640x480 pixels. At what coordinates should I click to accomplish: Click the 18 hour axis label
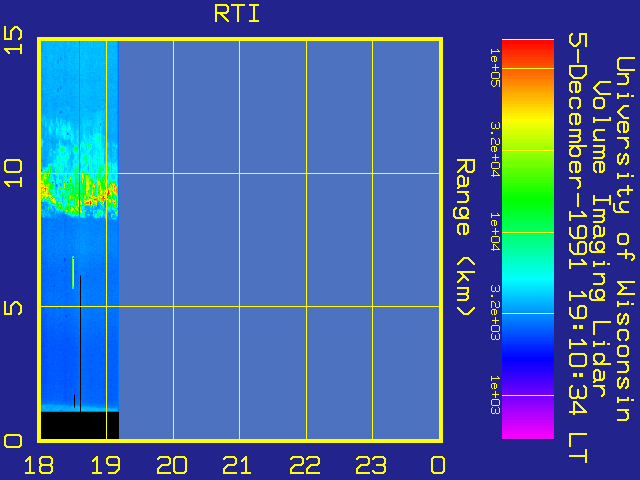click(39, 465)
